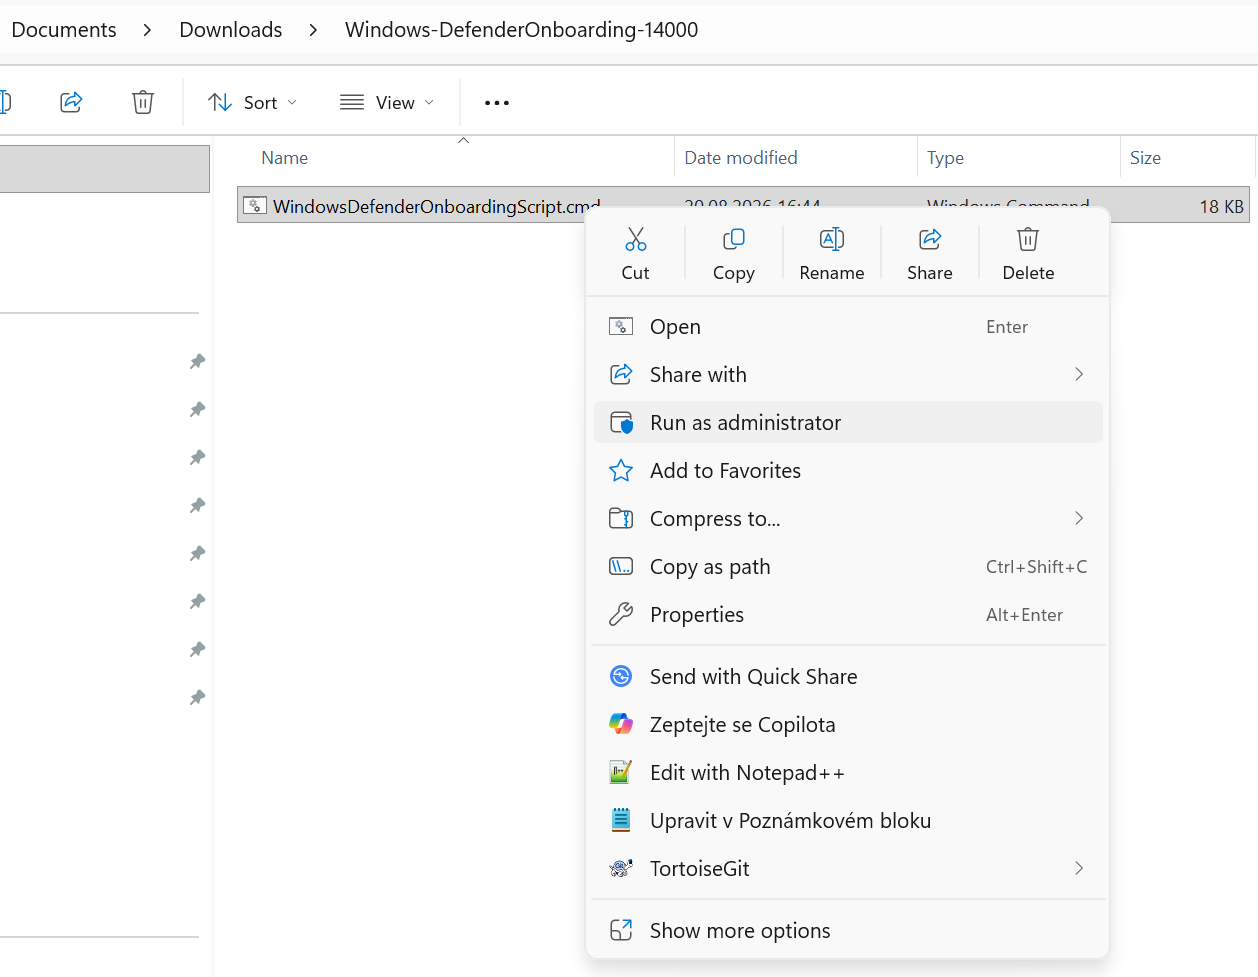Click Zeptejte se Copilota entry
The image size is (1258, 977).
click(848, 725)
